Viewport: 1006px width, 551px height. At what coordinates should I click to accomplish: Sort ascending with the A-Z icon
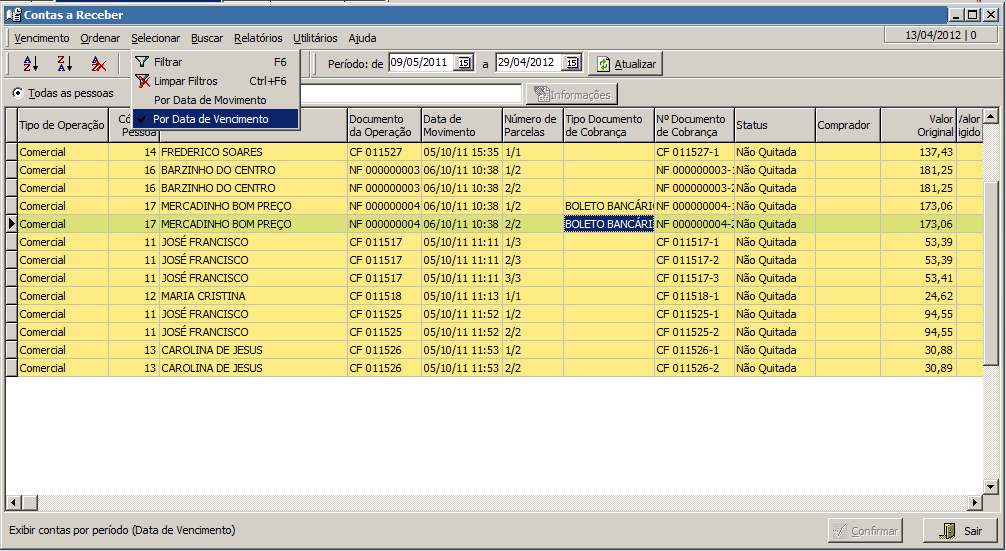coord(31,64)
